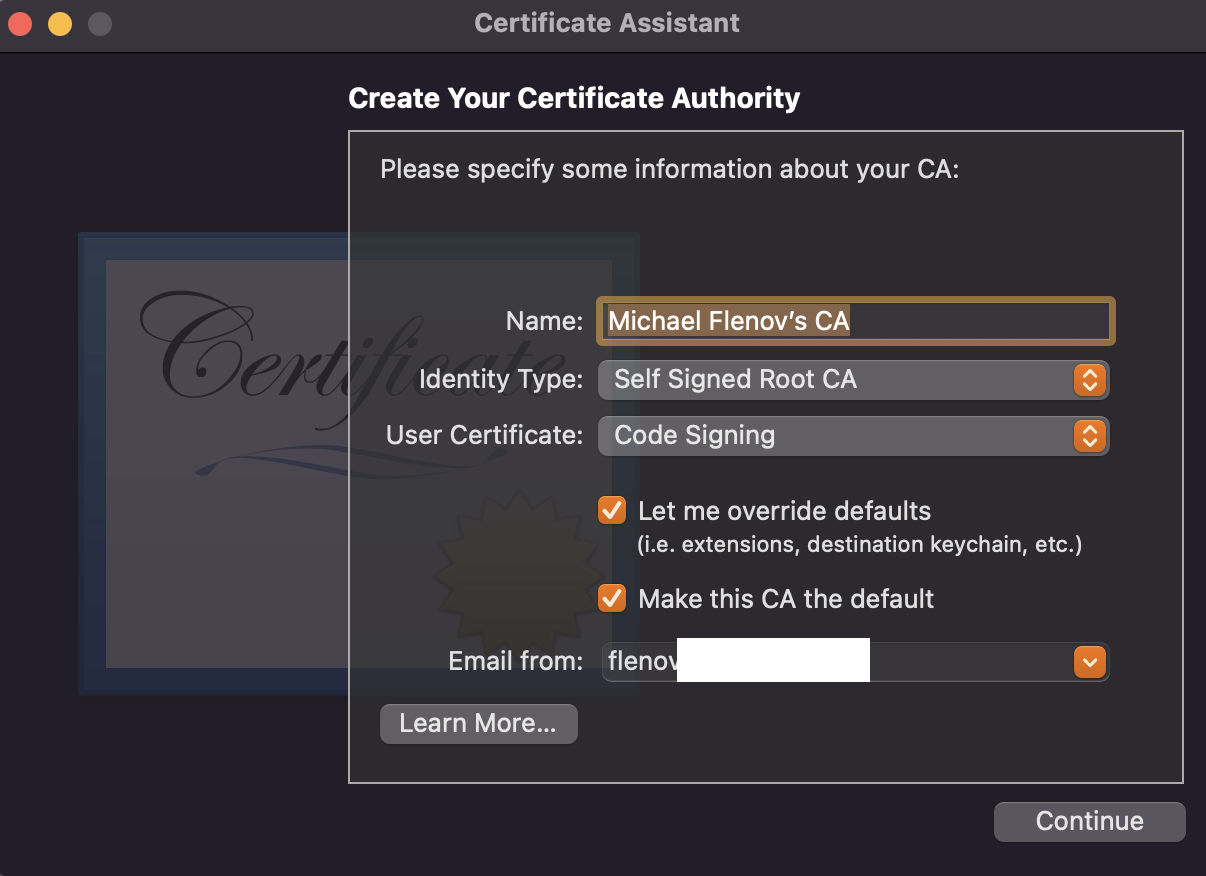Click the orange arrows beside Self Signed Root CA
The image size is (1206, 876).
point(1089,379)
